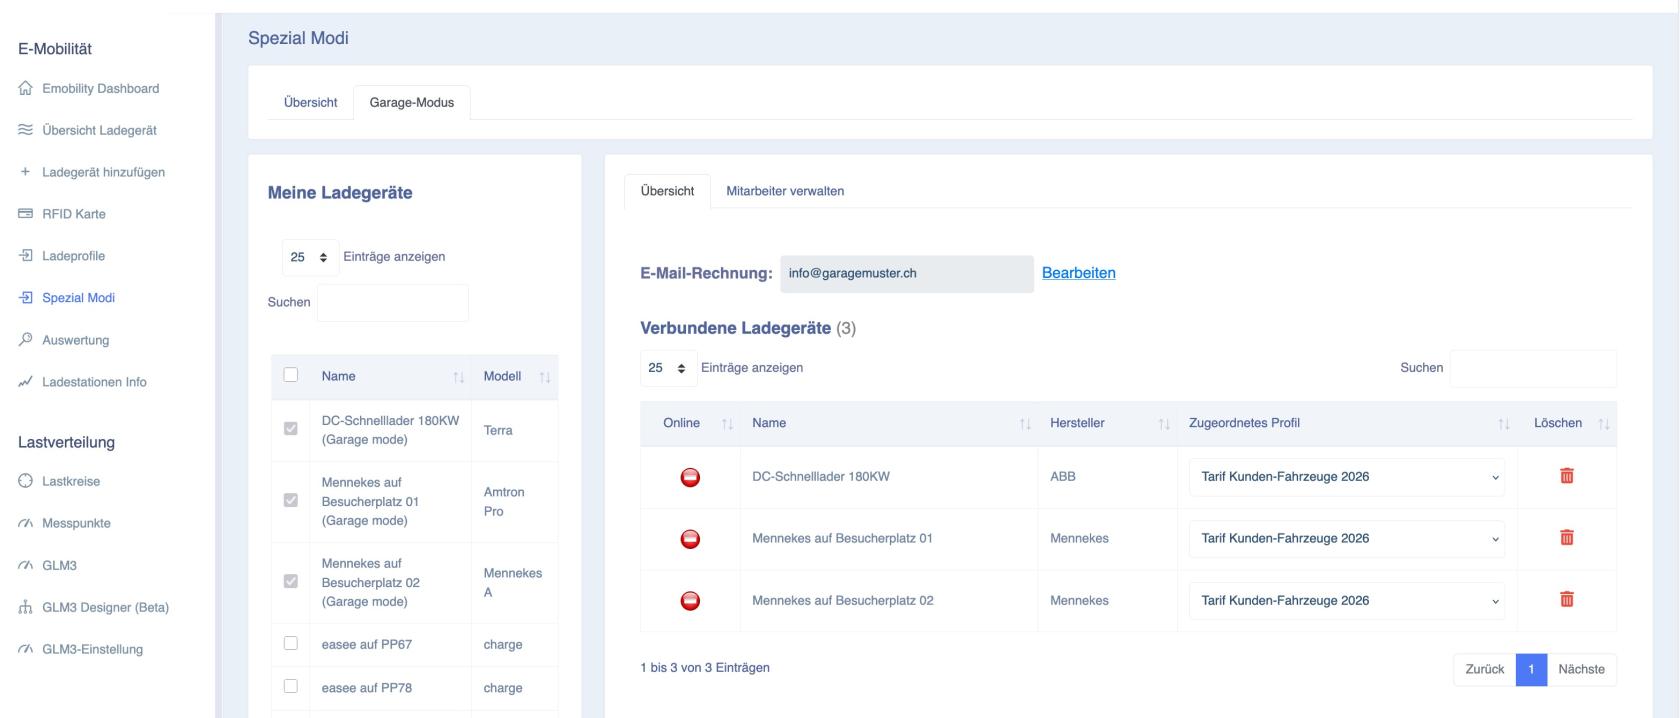Viewport: 1680px width, 718px height.
Task: Remove Mennekes auf Besucherplatz 02 with trash icon
Action: click(x=1566, y=600)
